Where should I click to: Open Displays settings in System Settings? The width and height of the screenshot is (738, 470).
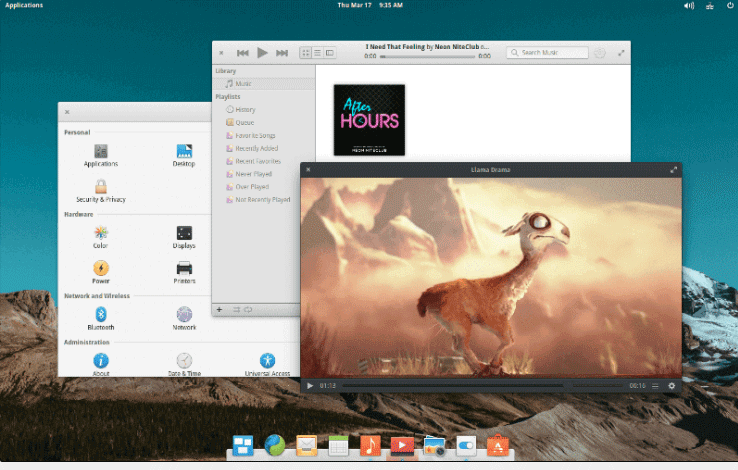click(x=184, y=237)
